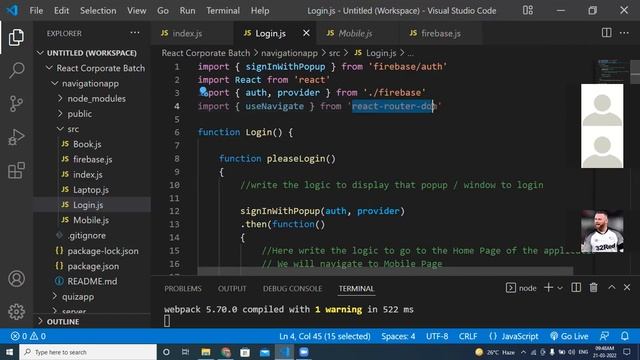Show the Problems panel tab
The height and width of the screenshot is (360, 640).
click(x=183, y=289)
